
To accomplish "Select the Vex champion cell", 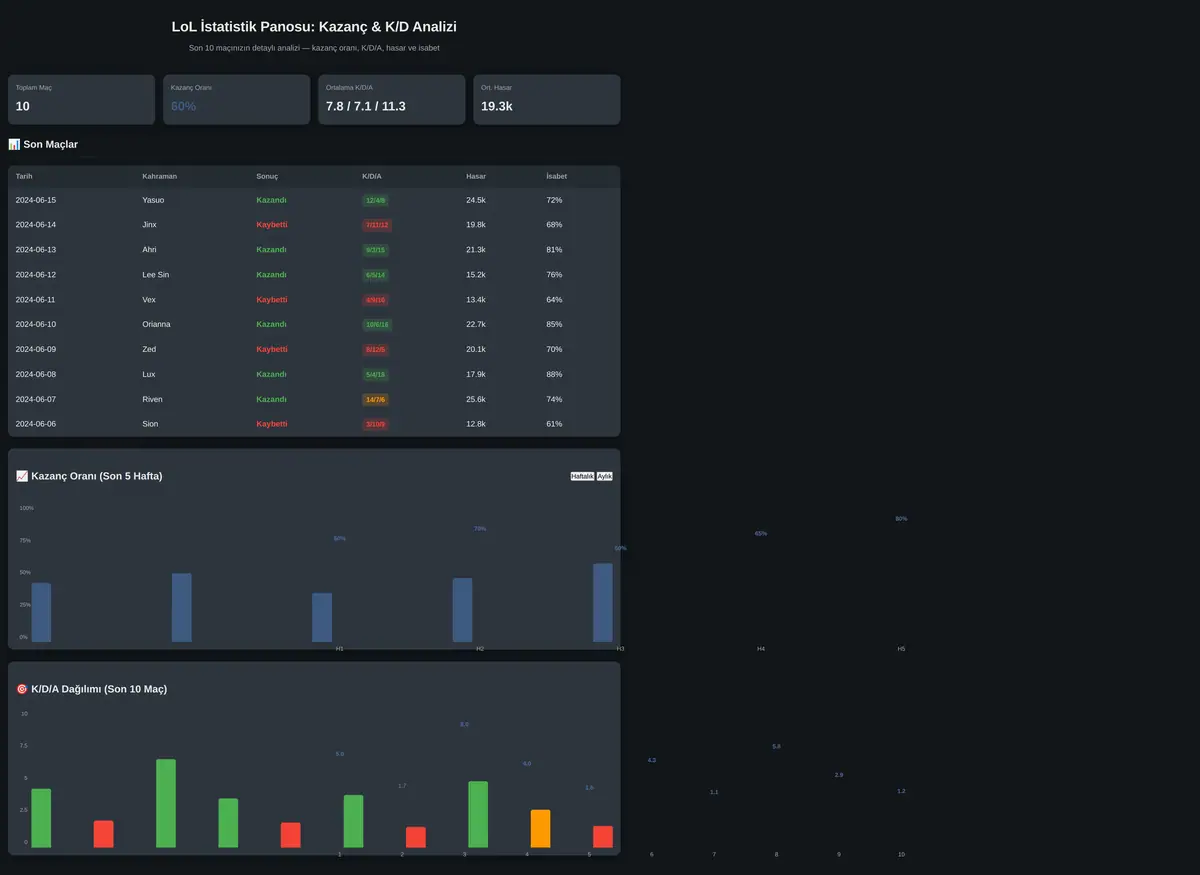I will pos(150,300).
